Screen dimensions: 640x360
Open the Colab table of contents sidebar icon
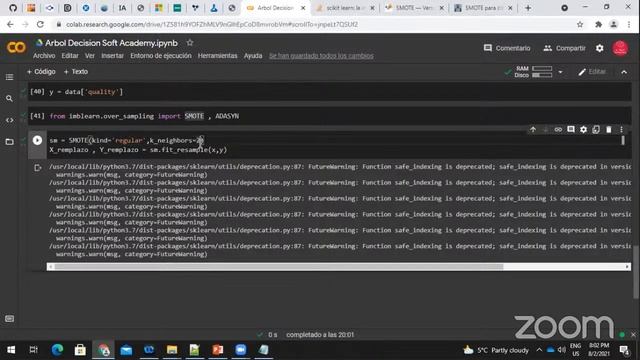[x=9, y=77]
